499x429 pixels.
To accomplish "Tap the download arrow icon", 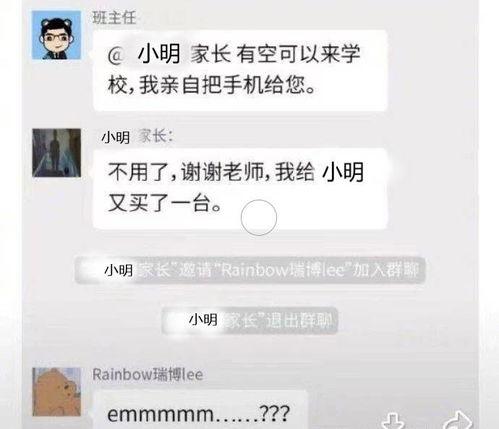I will coord(393,421).
